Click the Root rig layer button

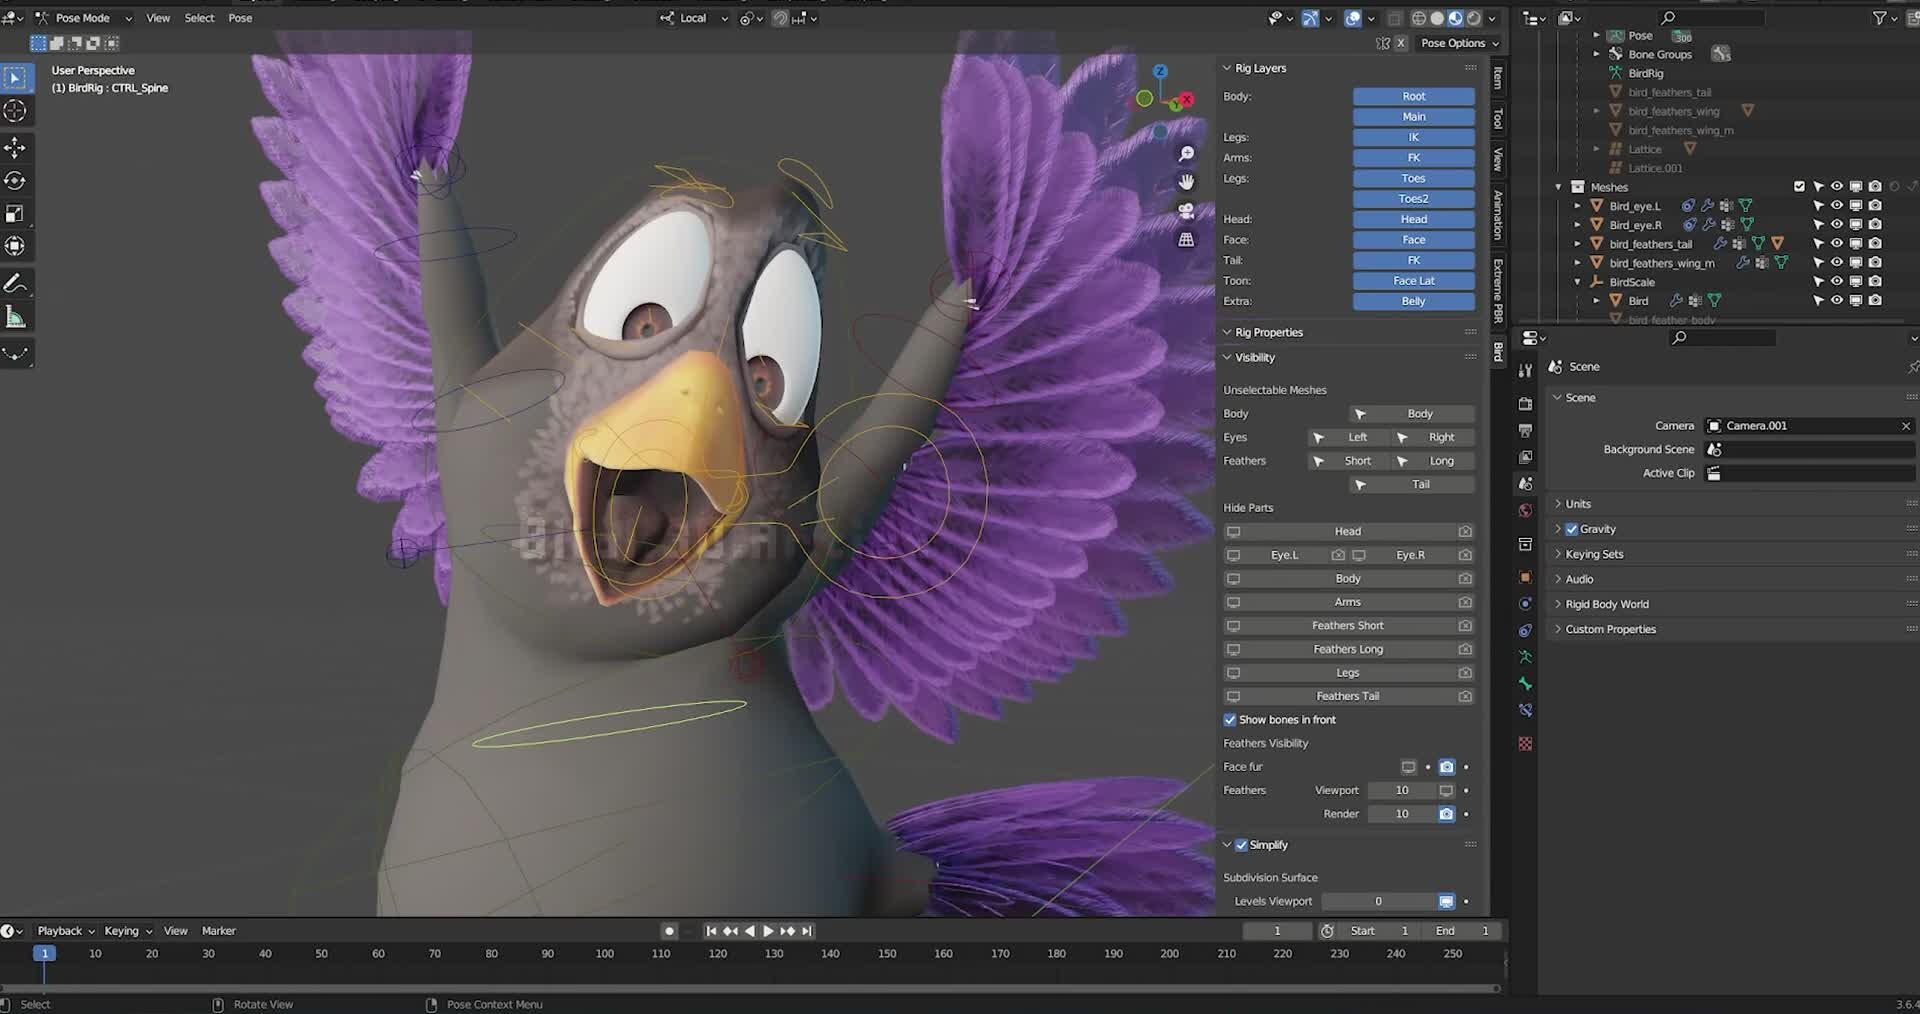click(x=1413, y=97)
